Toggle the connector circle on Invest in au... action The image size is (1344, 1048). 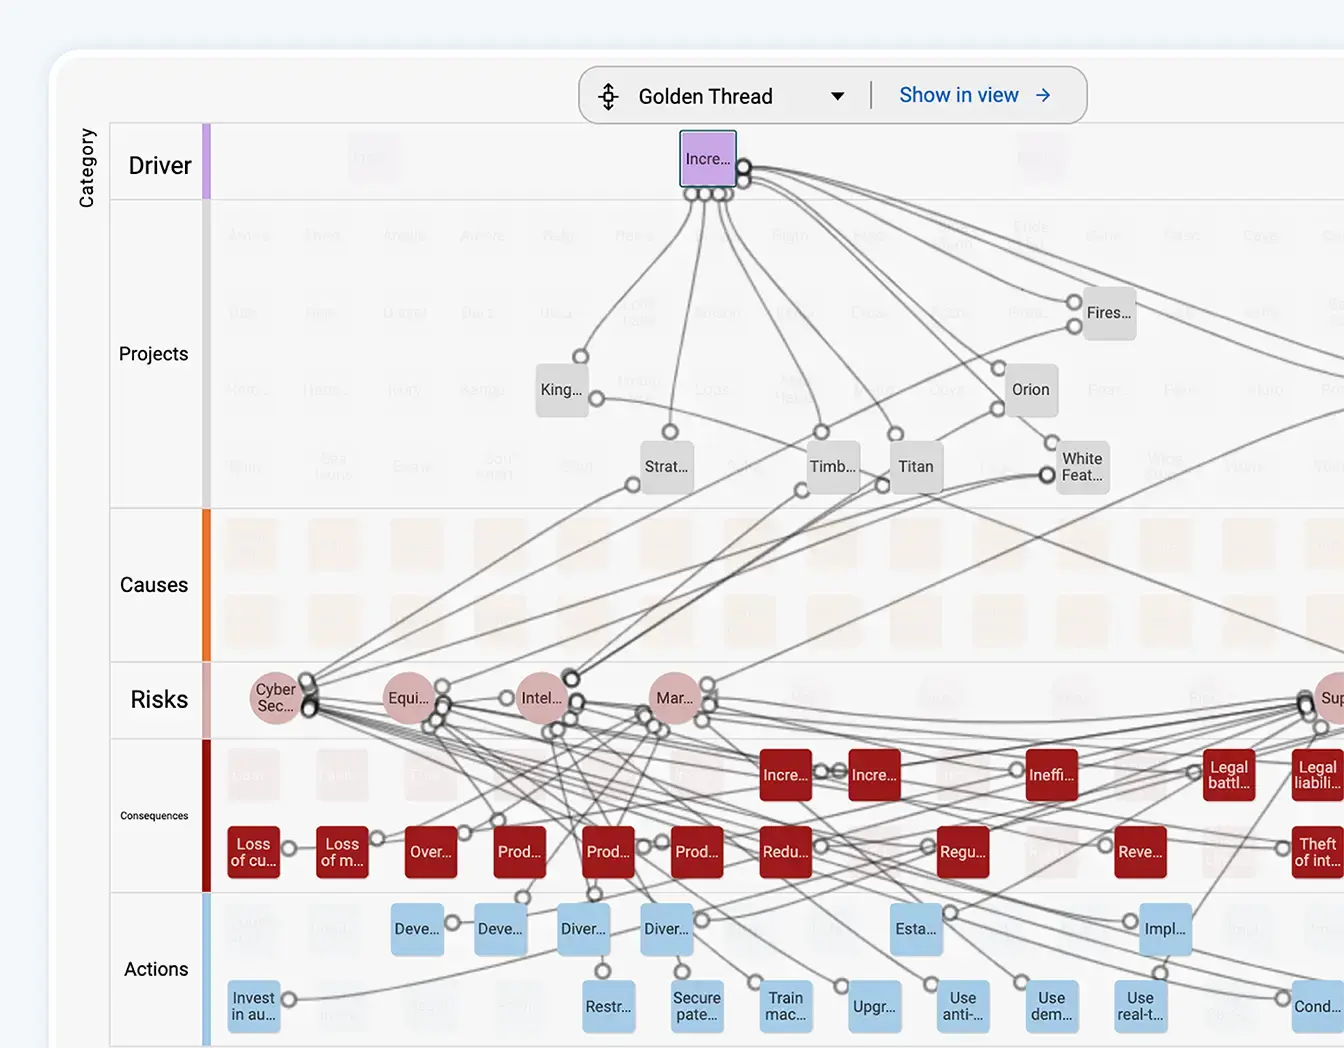[x=290, y=996]
